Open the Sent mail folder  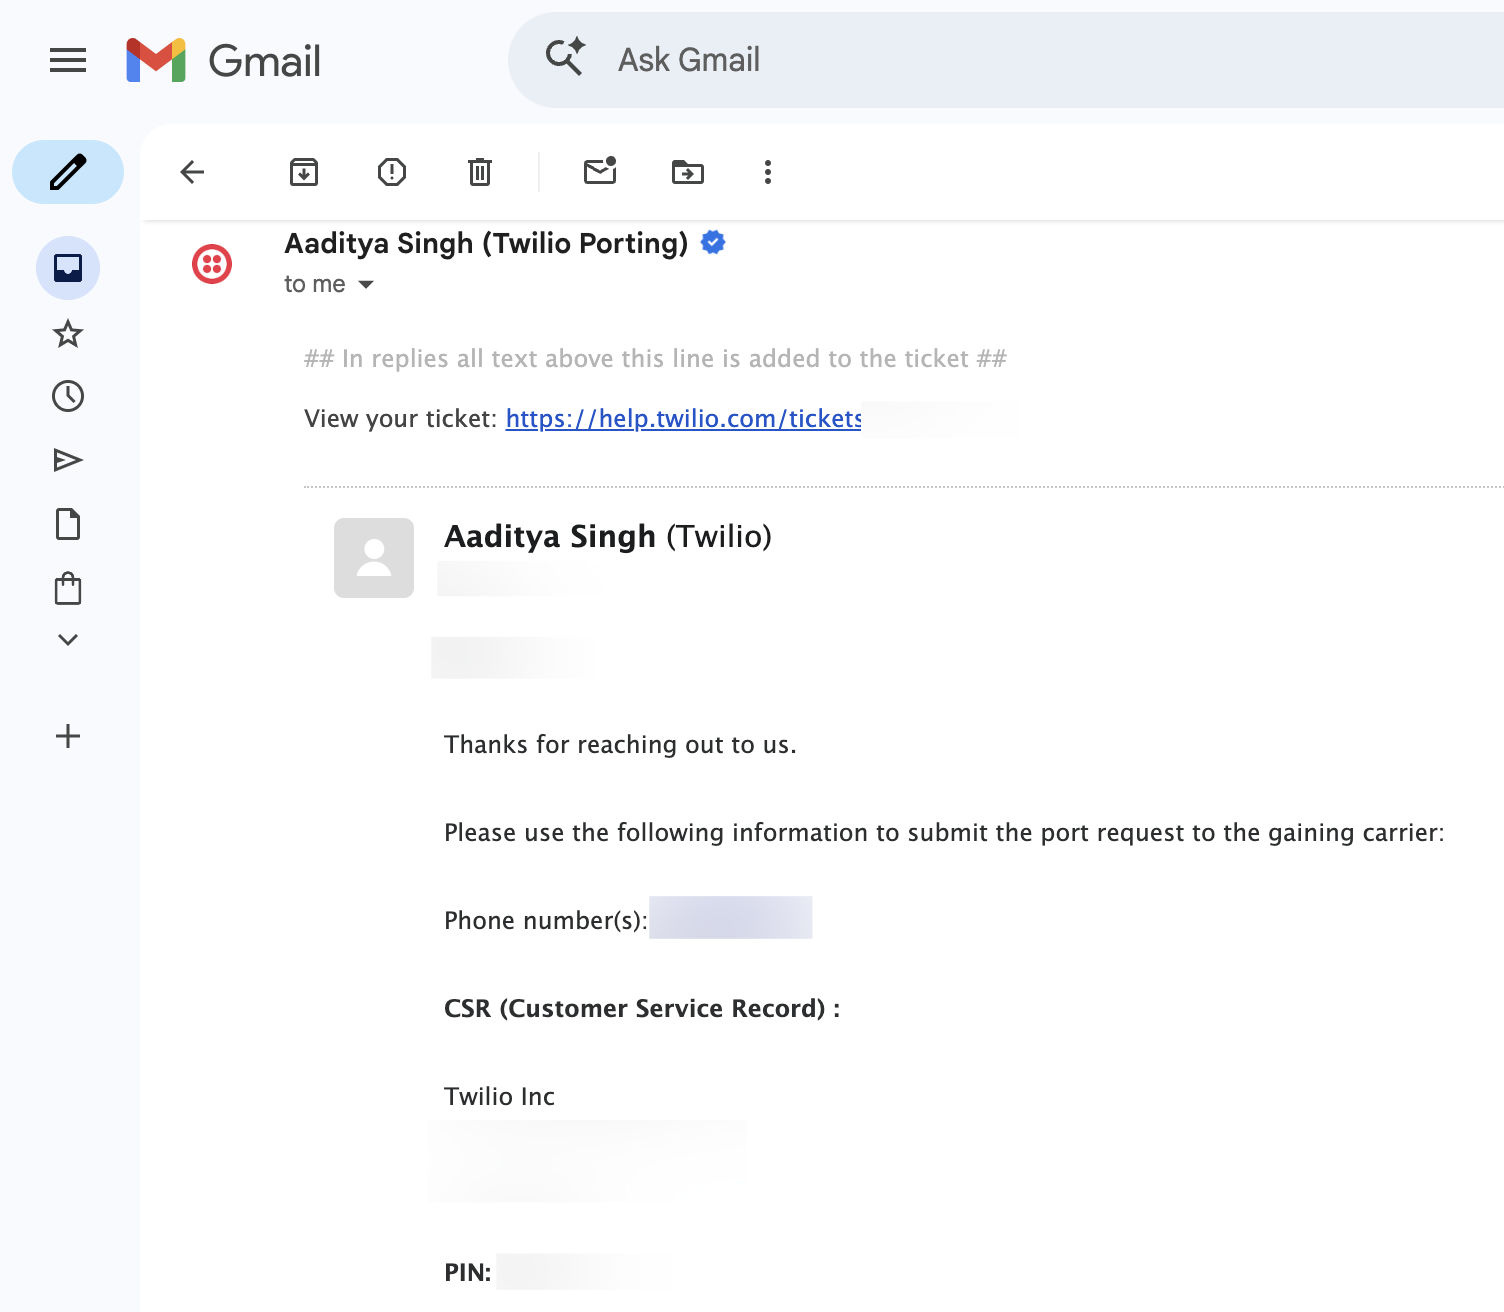pyautogui.click(x=68, y=460)
